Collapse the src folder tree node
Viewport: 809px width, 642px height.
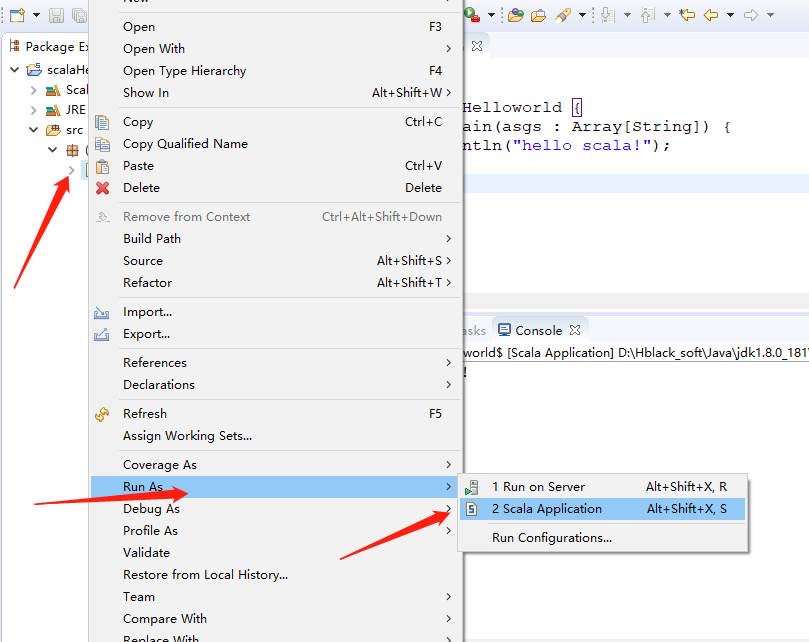tap(34, 130)
